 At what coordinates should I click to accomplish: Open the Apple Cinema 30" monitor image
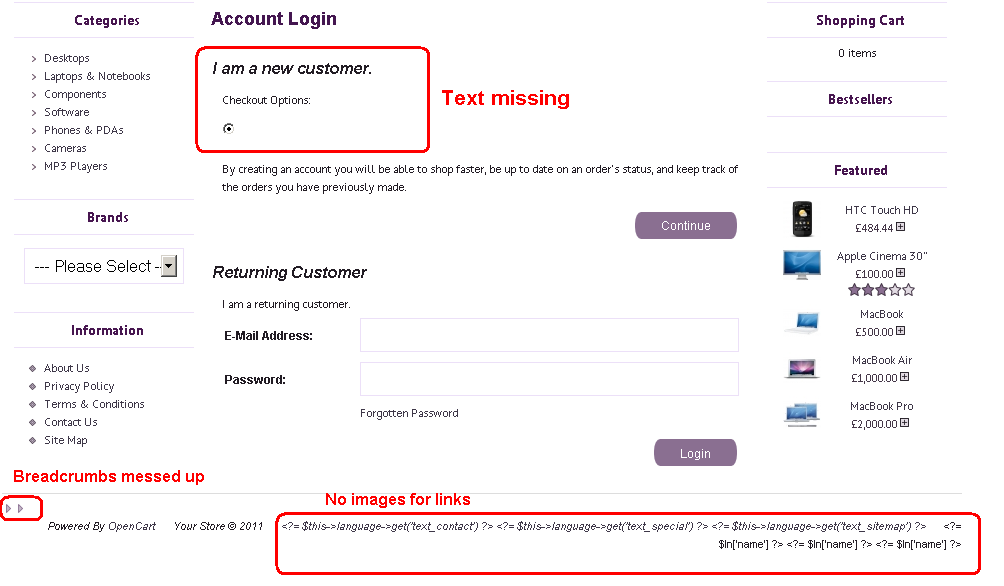(x=802, y=265)
